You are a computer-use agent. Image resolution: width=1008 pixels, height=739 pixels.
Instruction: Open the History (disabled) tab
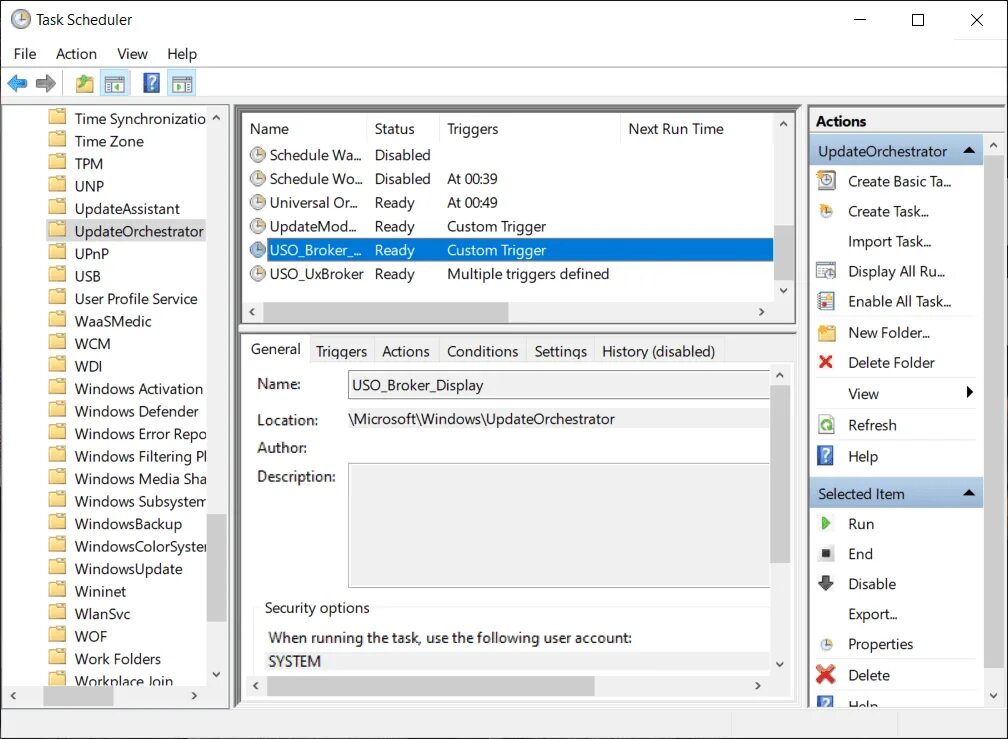coord(658,351)
